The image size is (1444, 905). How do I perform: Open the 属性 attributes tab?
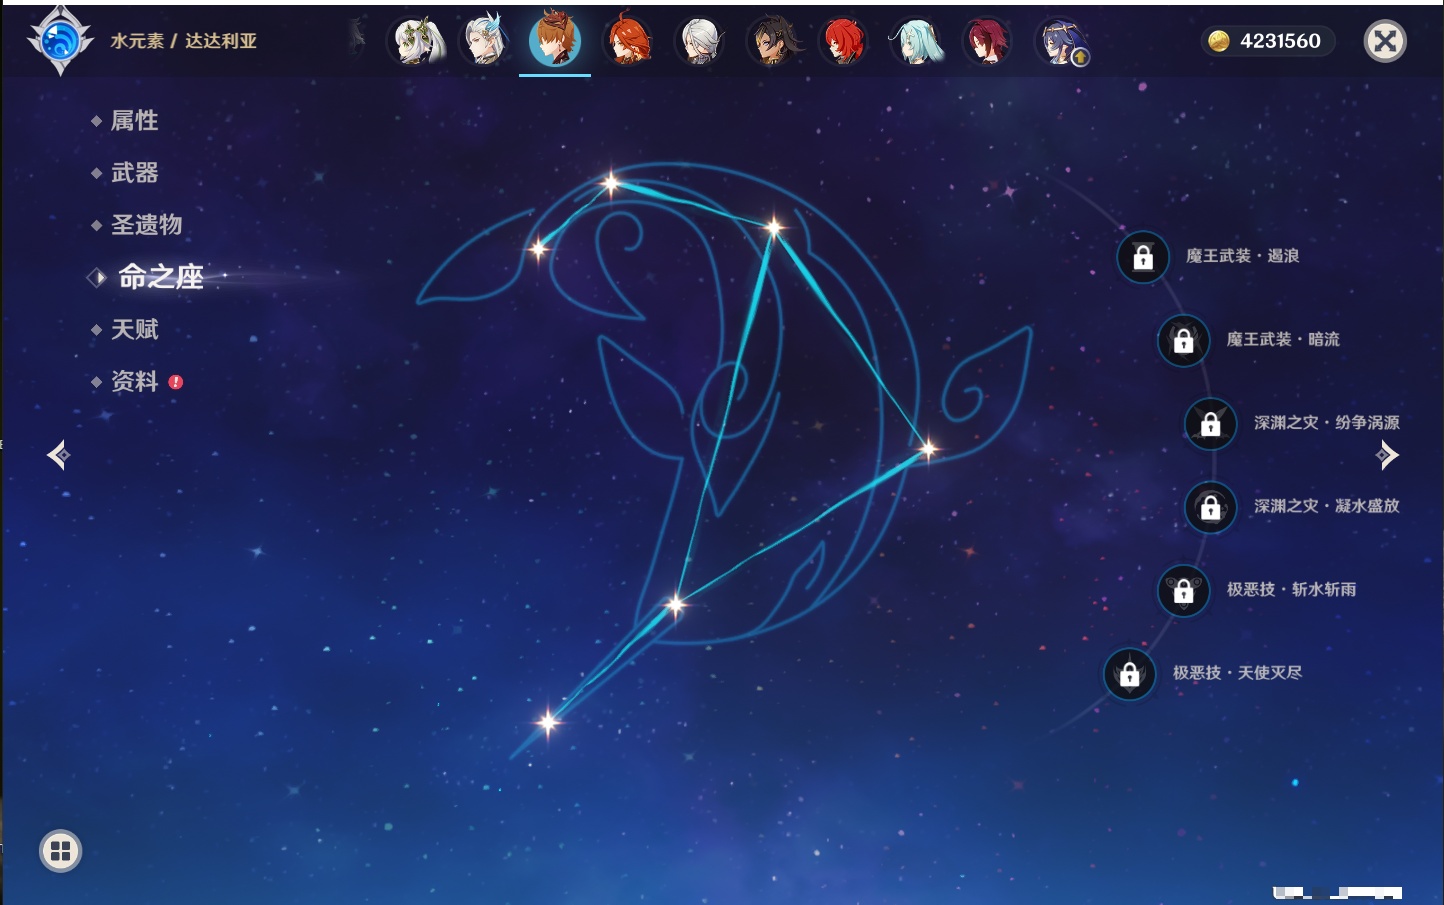point(134,121)
